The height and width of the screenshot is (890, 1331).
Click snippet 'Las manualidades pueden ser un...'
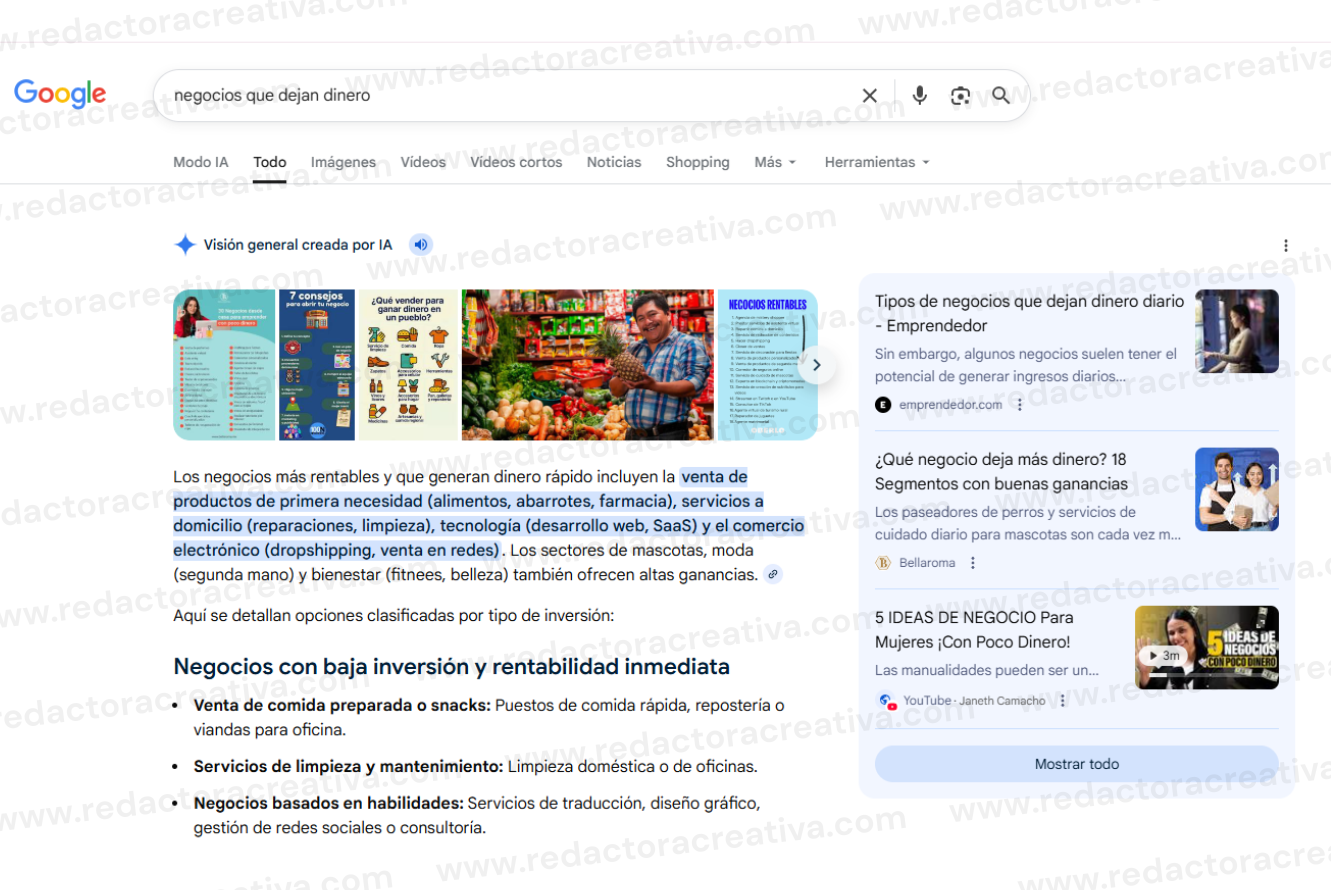click(x=987, y=670)
